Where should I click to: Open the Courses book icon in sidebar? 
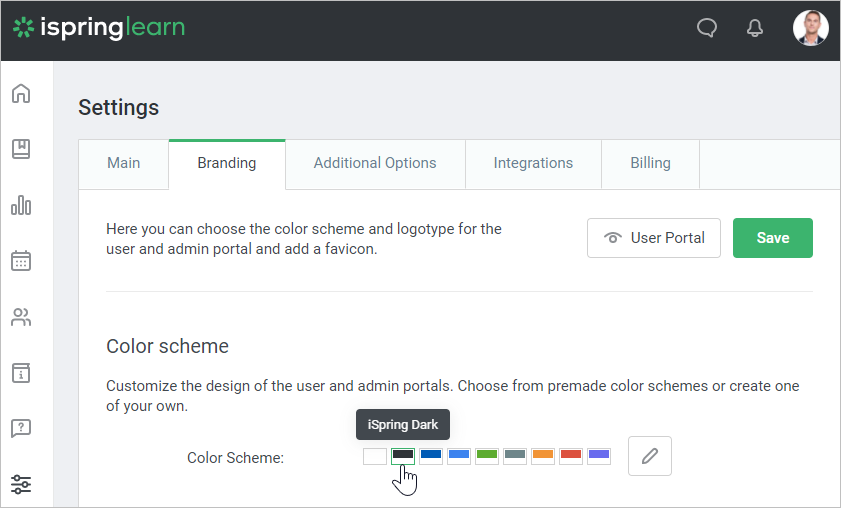tap(21, 149)
